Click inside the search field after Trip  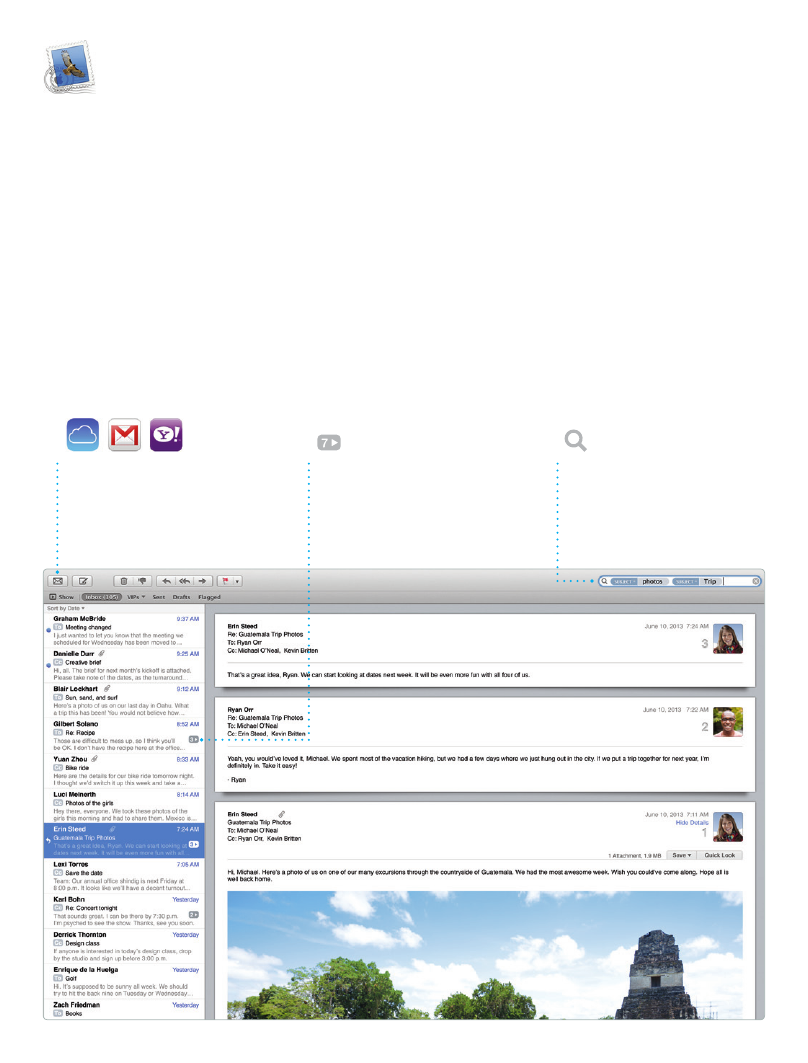pyautogui.click(x=736, y=581)
